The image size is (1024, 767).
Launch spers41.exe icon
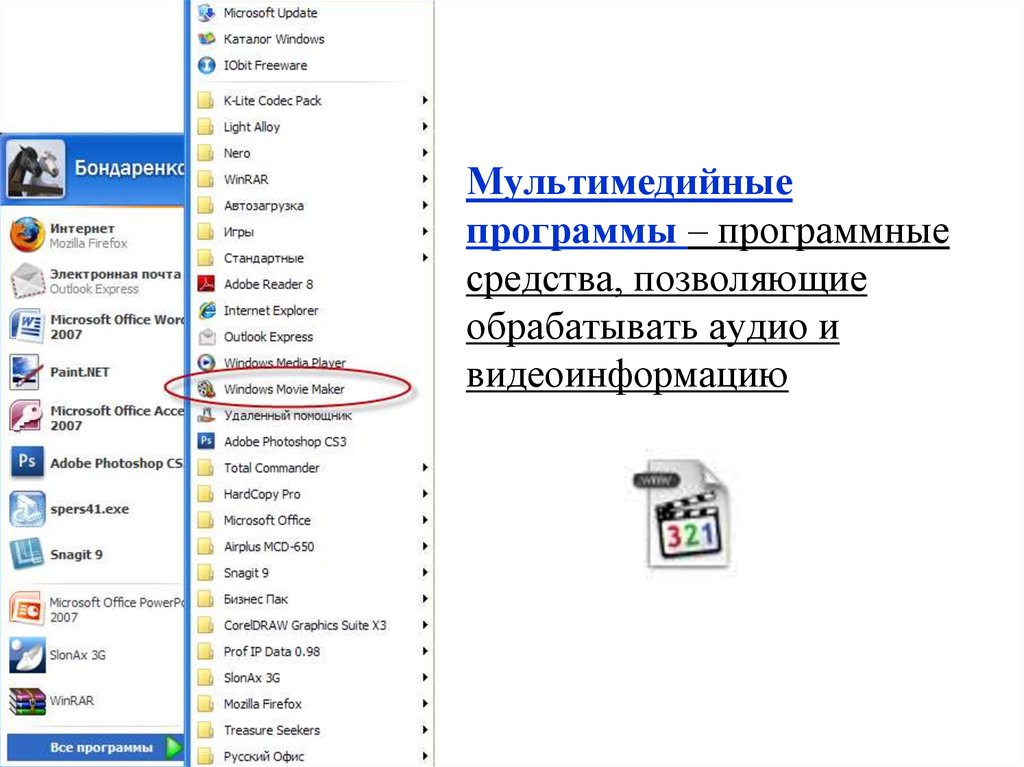[x=27, y=508]
